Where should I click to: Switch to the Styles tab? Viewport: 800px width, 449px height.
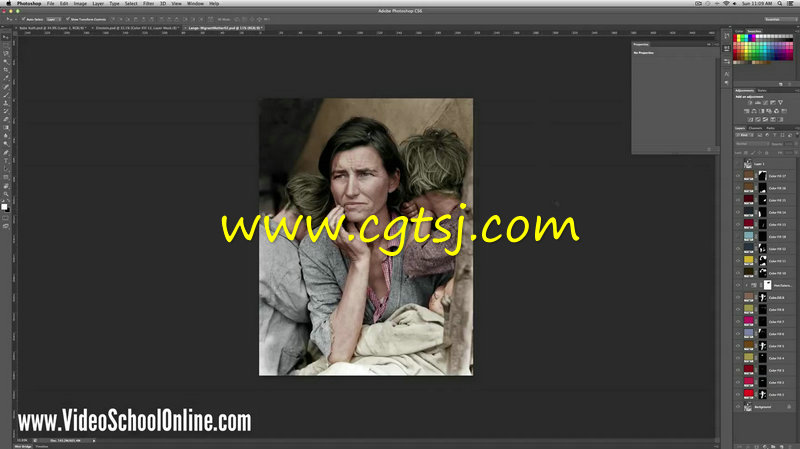[762, 90]
